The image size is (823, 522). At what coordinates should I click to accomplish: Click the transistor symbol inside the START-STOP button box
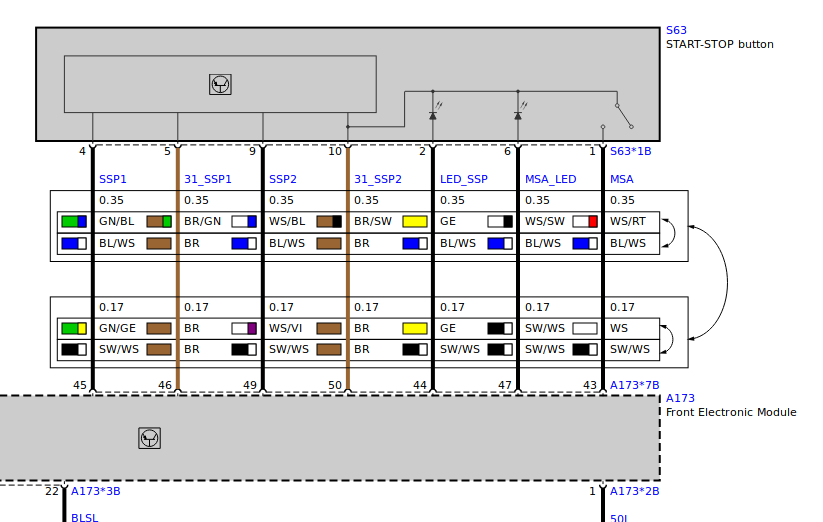coord(220,85)
